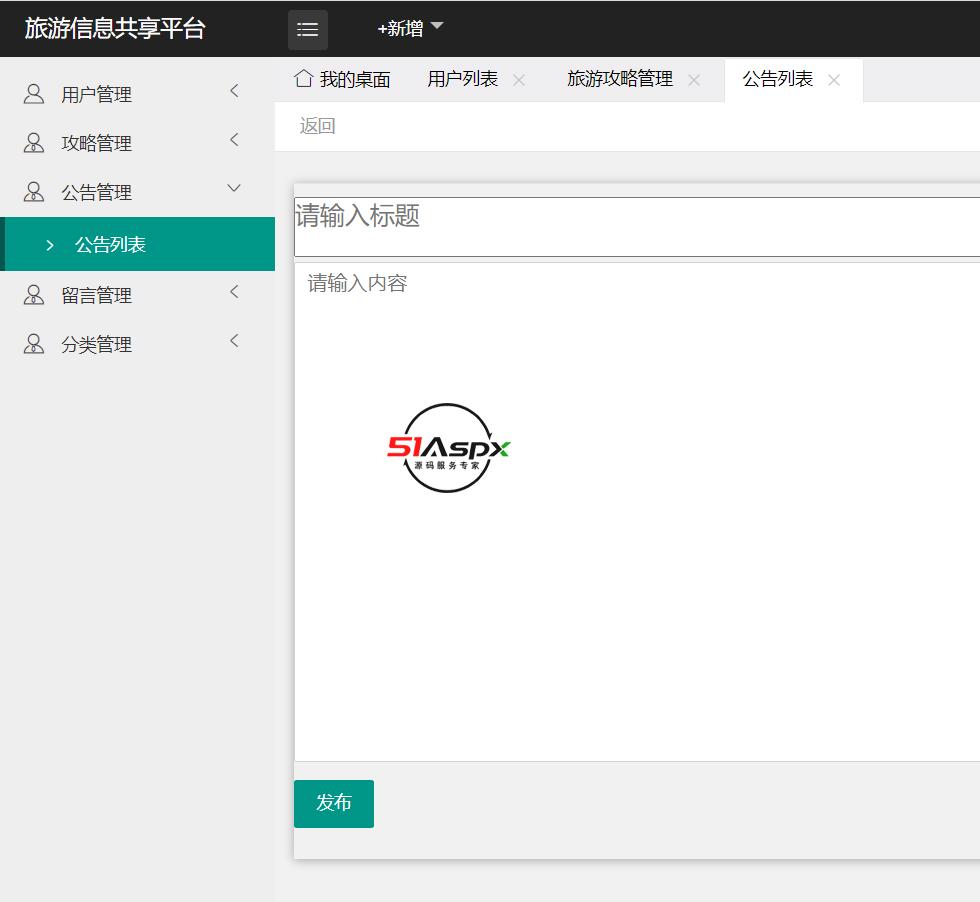The height and width of the screenshot is (902, 980).
Task: Open the +新增 dropdown menu
Action: point(410,29)
